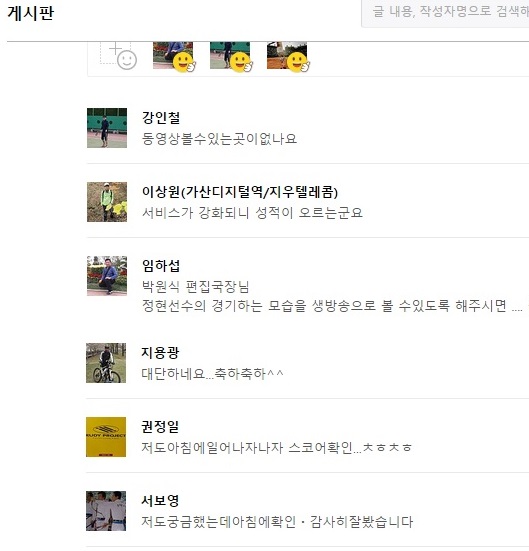
Task: Open 권정일's yellow Rudy Project avatar
Action: [x=106, y=437]
